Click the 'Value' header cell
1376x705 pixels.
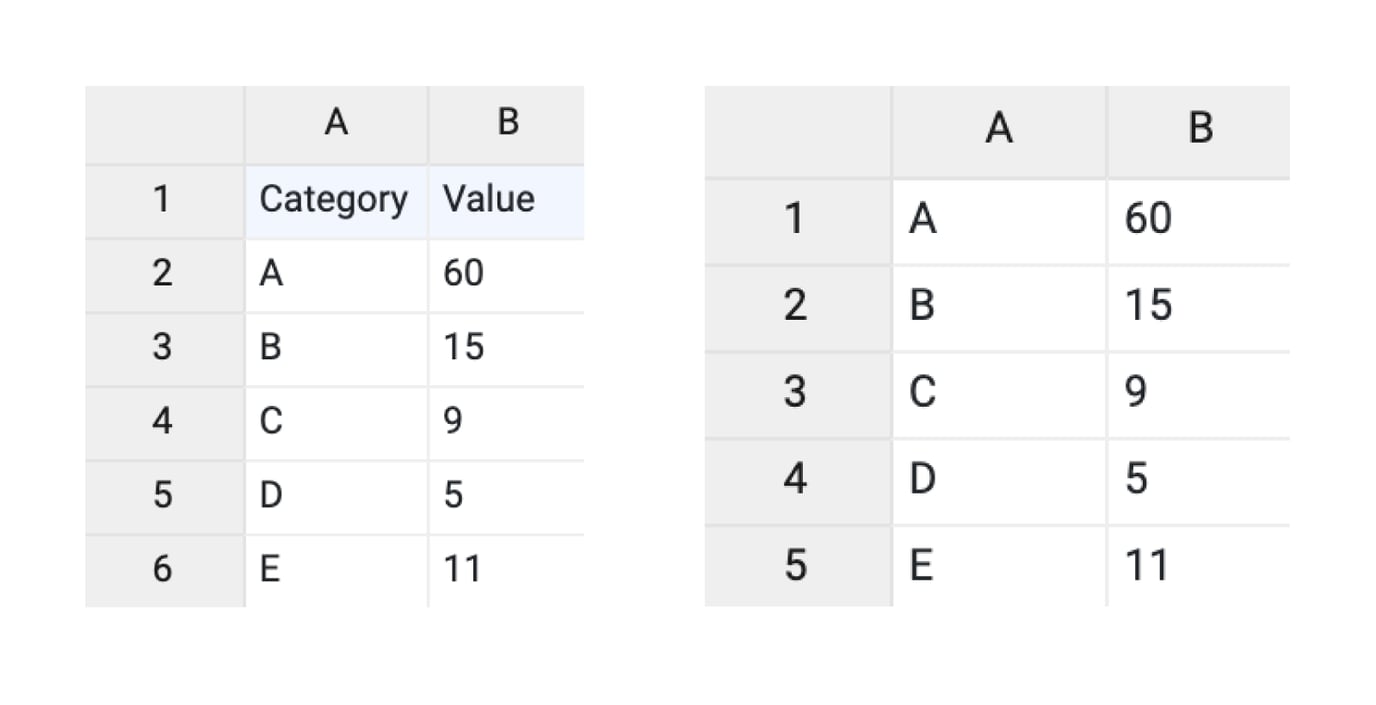[504, 200]
